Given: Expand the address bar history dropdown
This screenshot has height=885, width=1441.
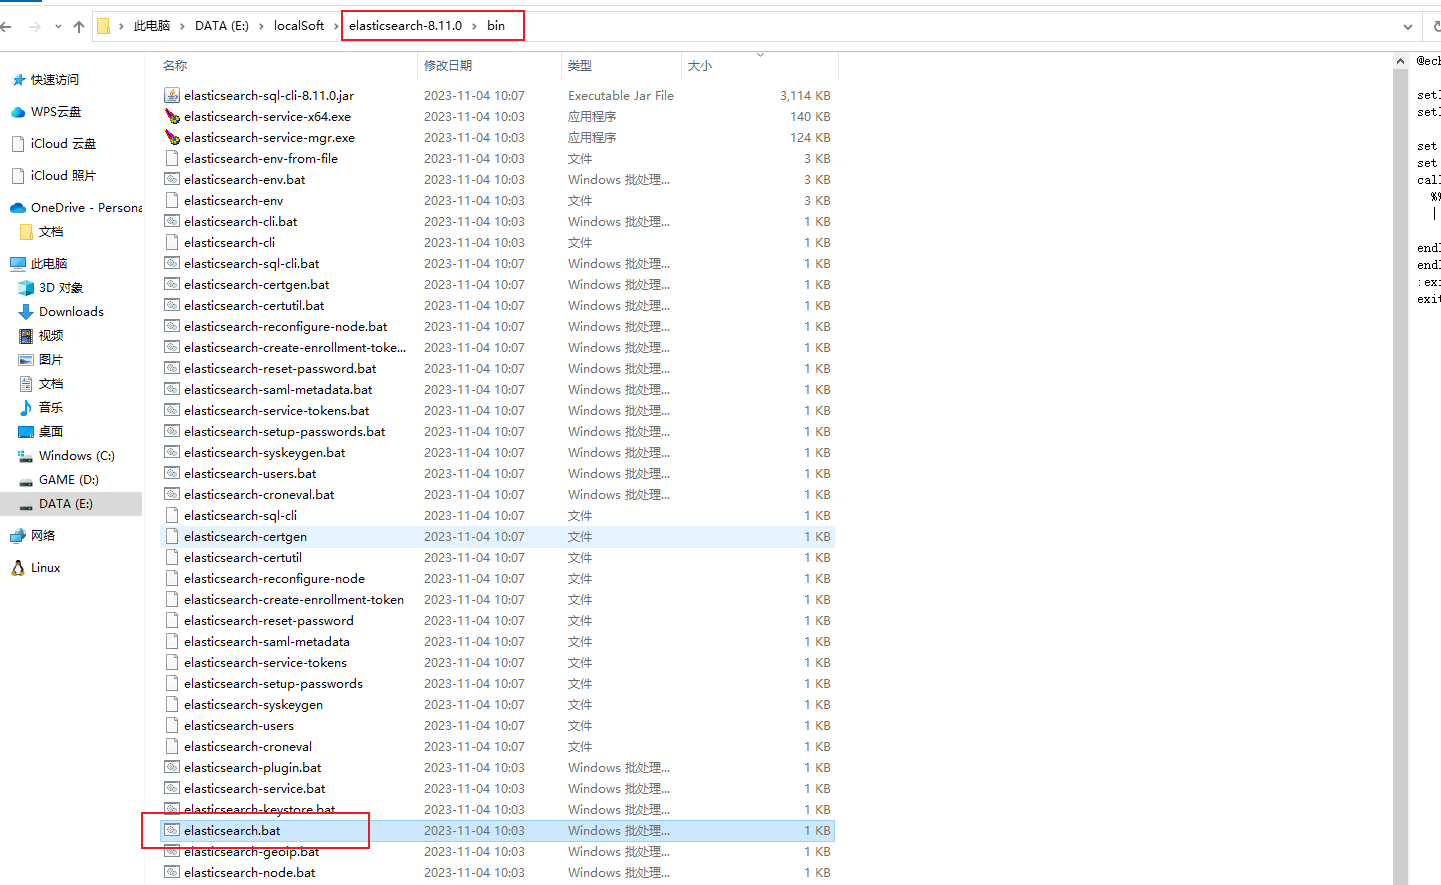Looking at the screenshot, I should click(1408, 27).
